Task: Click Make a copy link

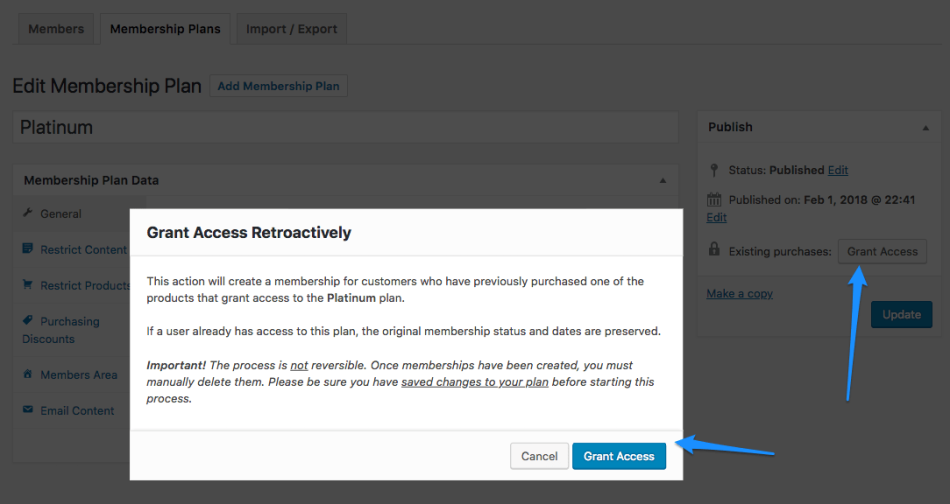Action: [x=739, y=294]
